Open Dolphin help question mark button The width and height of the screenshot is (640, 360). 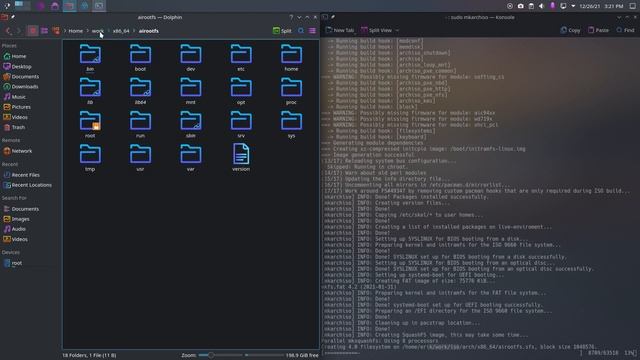coord(291,18)
